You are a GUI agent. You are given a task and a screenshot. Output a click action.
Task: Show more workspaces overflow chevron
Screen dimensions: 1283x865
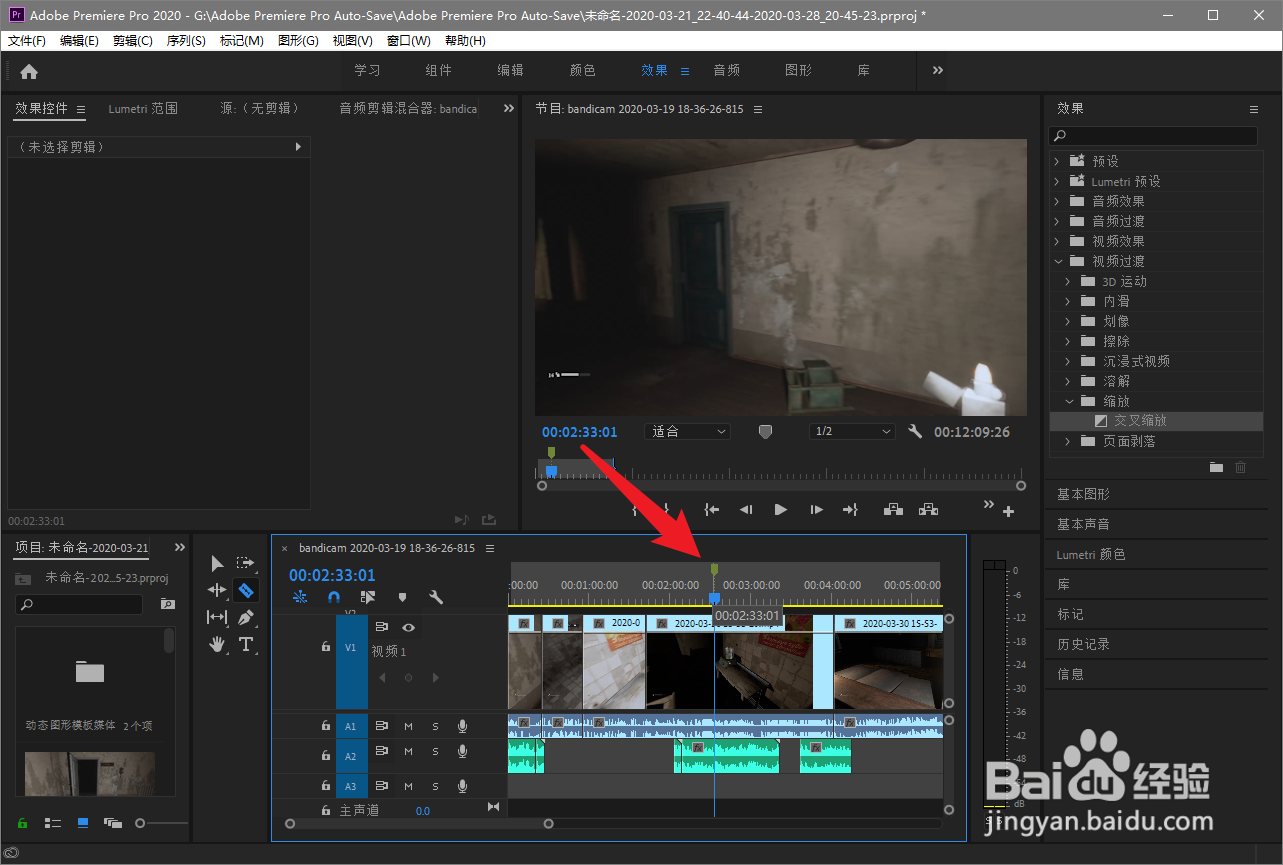pos(938,70)
